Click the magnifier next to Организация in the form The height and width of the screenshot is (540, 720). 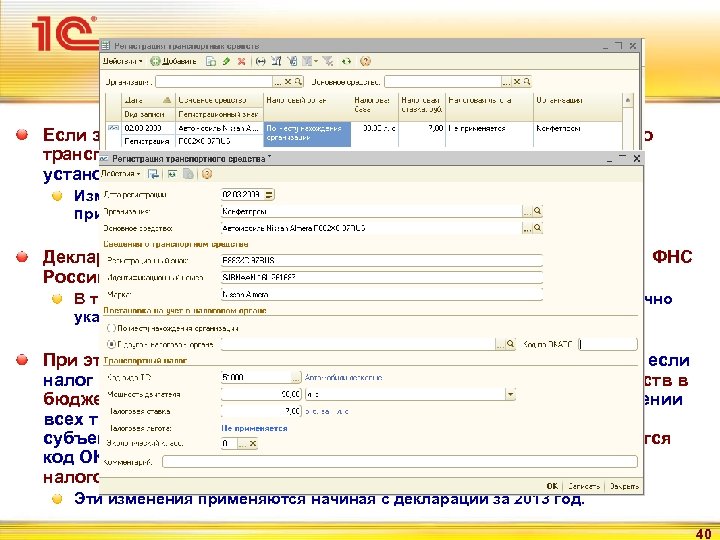tap(537, 211)
